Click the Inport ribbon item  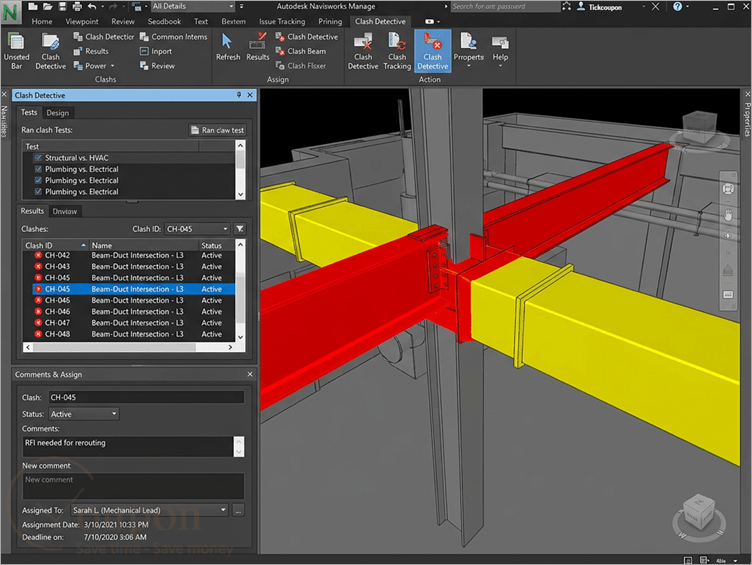pos(156,51)
